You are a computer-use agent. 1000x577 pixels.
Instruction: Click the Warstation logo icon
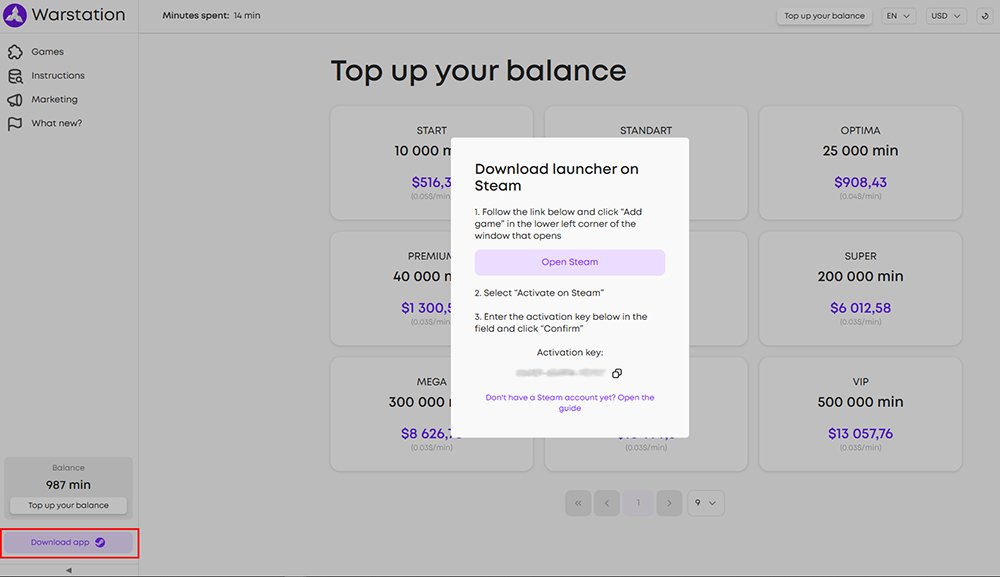(x=15, y=15)
